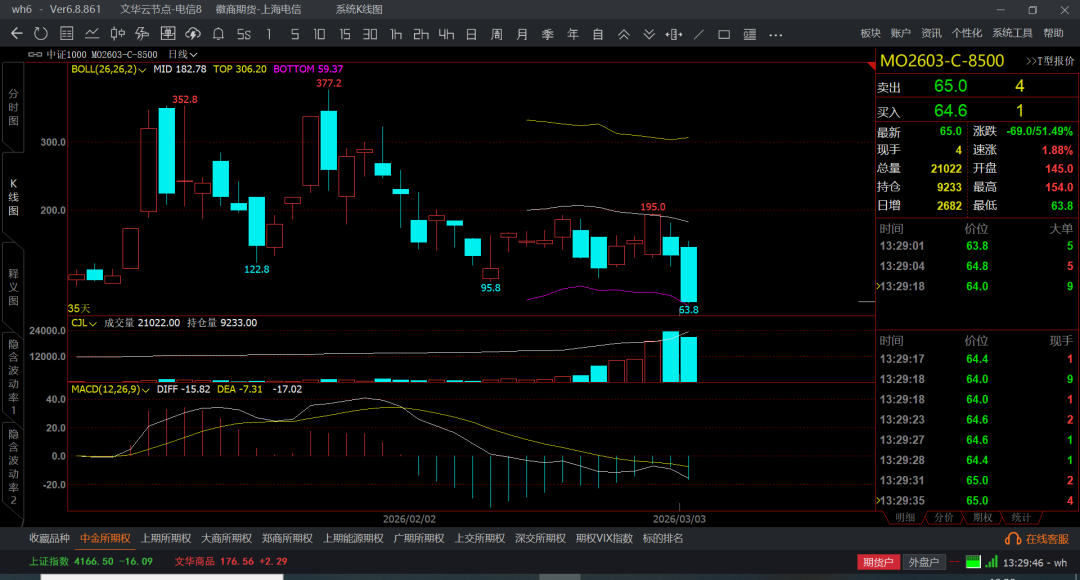
Task: Click the back arrow in the toolbar
Action: click(x=16, y=33)
